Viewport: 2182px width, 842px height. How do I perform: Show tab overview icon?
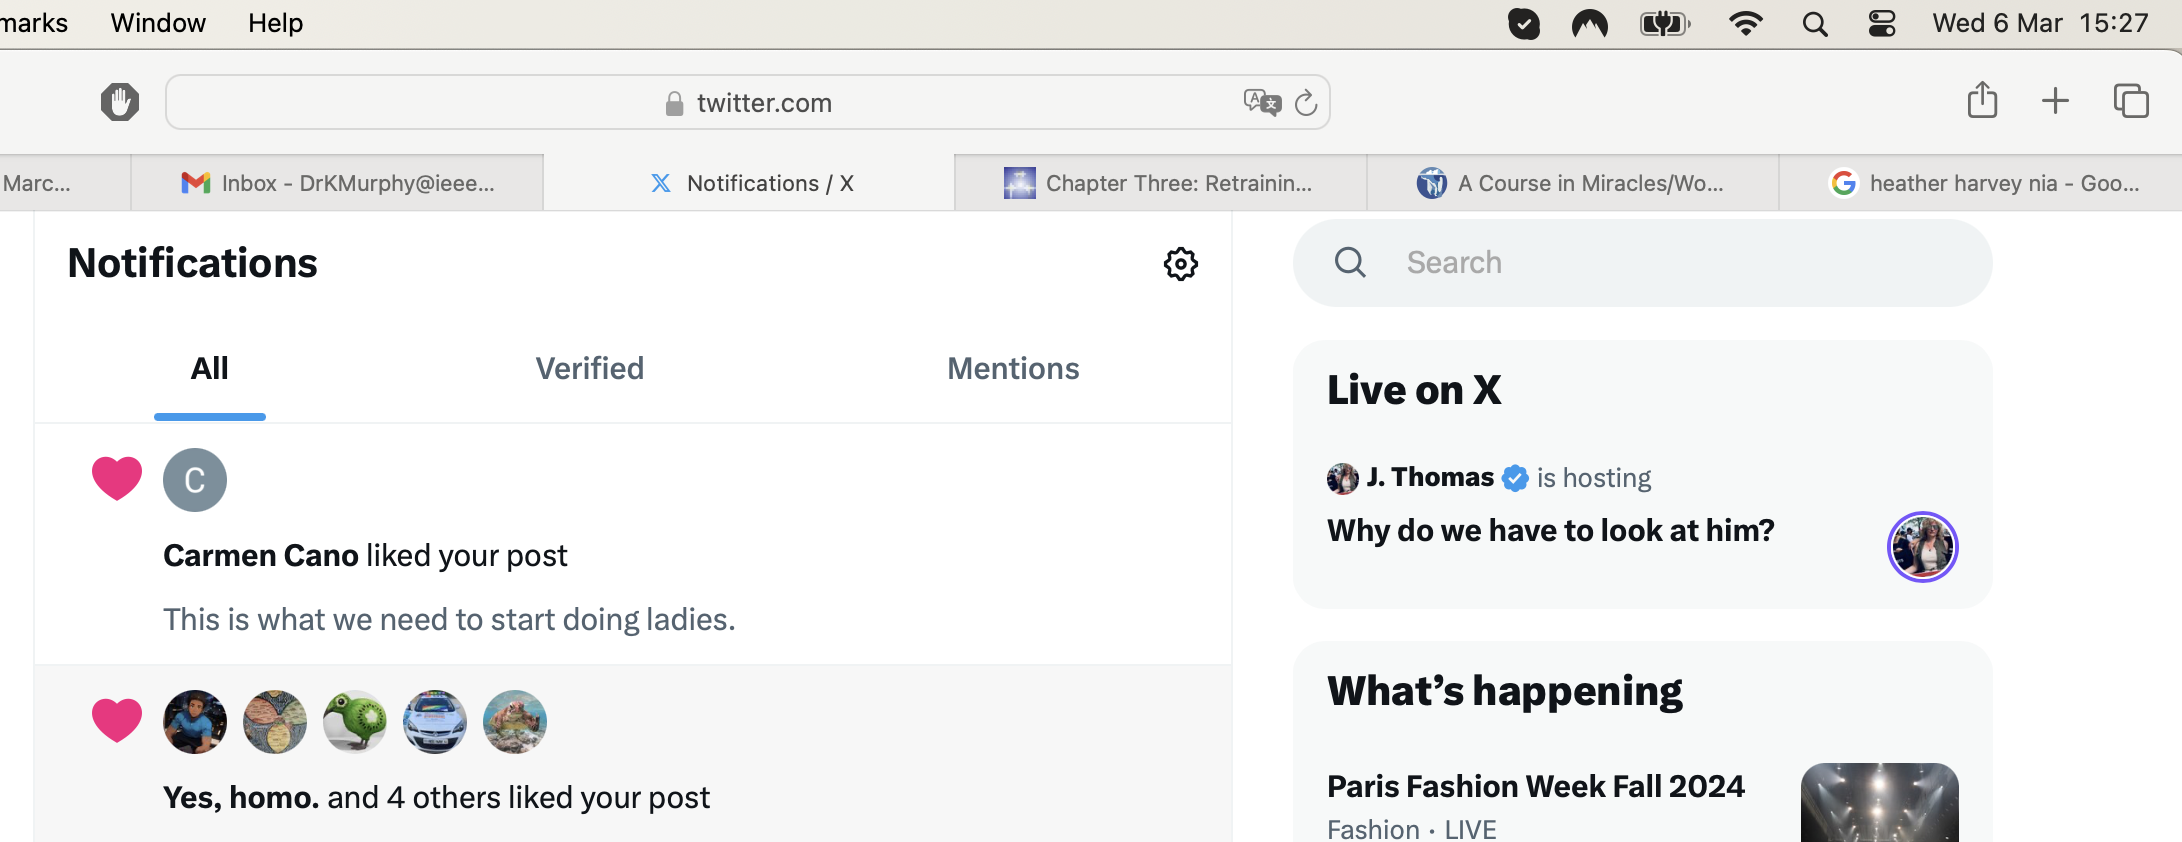tap(2131, 100)
